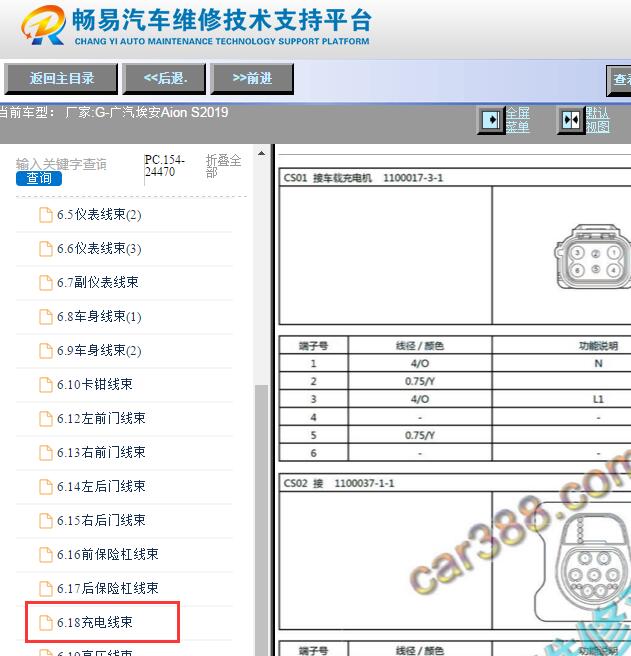Click the CS01 接车载充电机 heading
This screenshot has width=631, height=656.
coord(363,178)
